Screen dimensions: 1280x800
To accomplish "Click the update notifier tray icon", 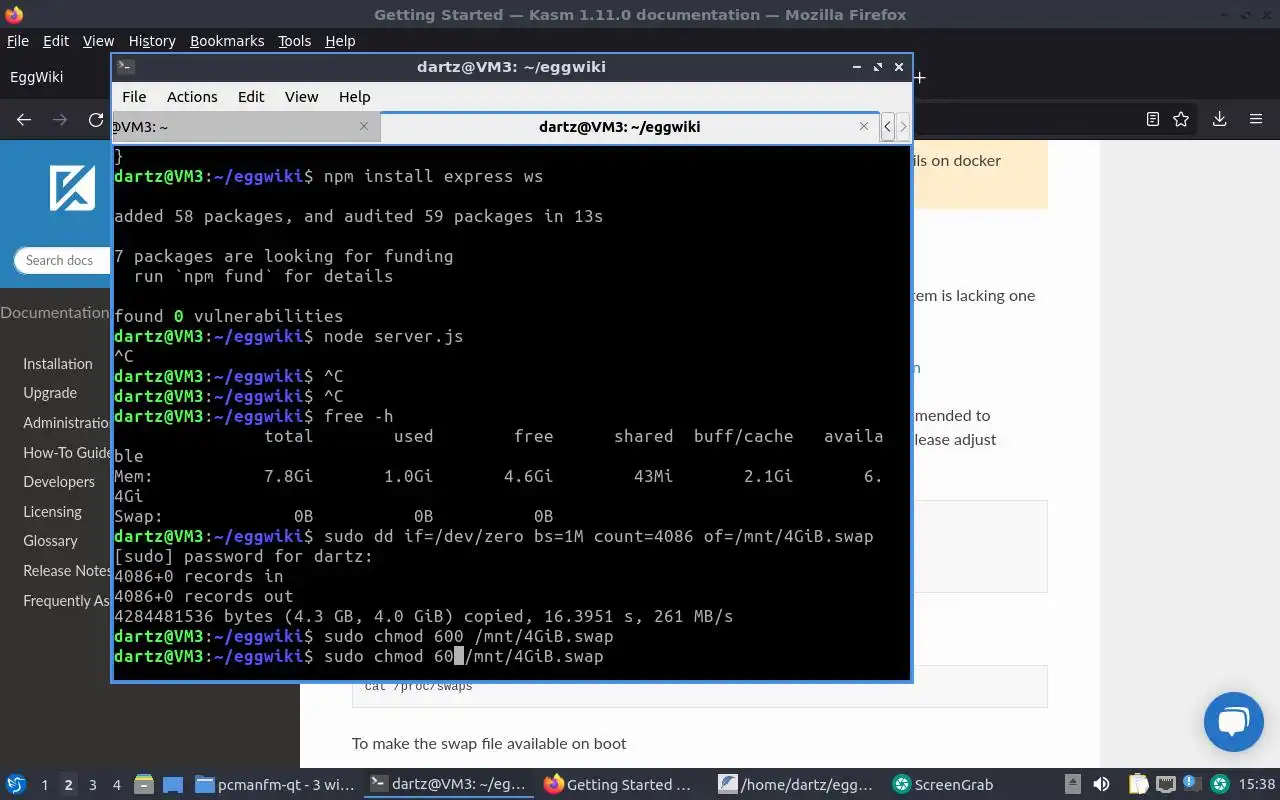I will (1193, 785).
